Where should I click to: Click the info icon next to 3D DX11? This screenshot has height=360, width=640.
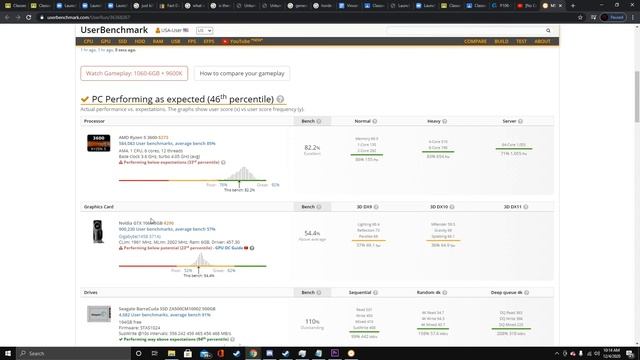(526, 207)
